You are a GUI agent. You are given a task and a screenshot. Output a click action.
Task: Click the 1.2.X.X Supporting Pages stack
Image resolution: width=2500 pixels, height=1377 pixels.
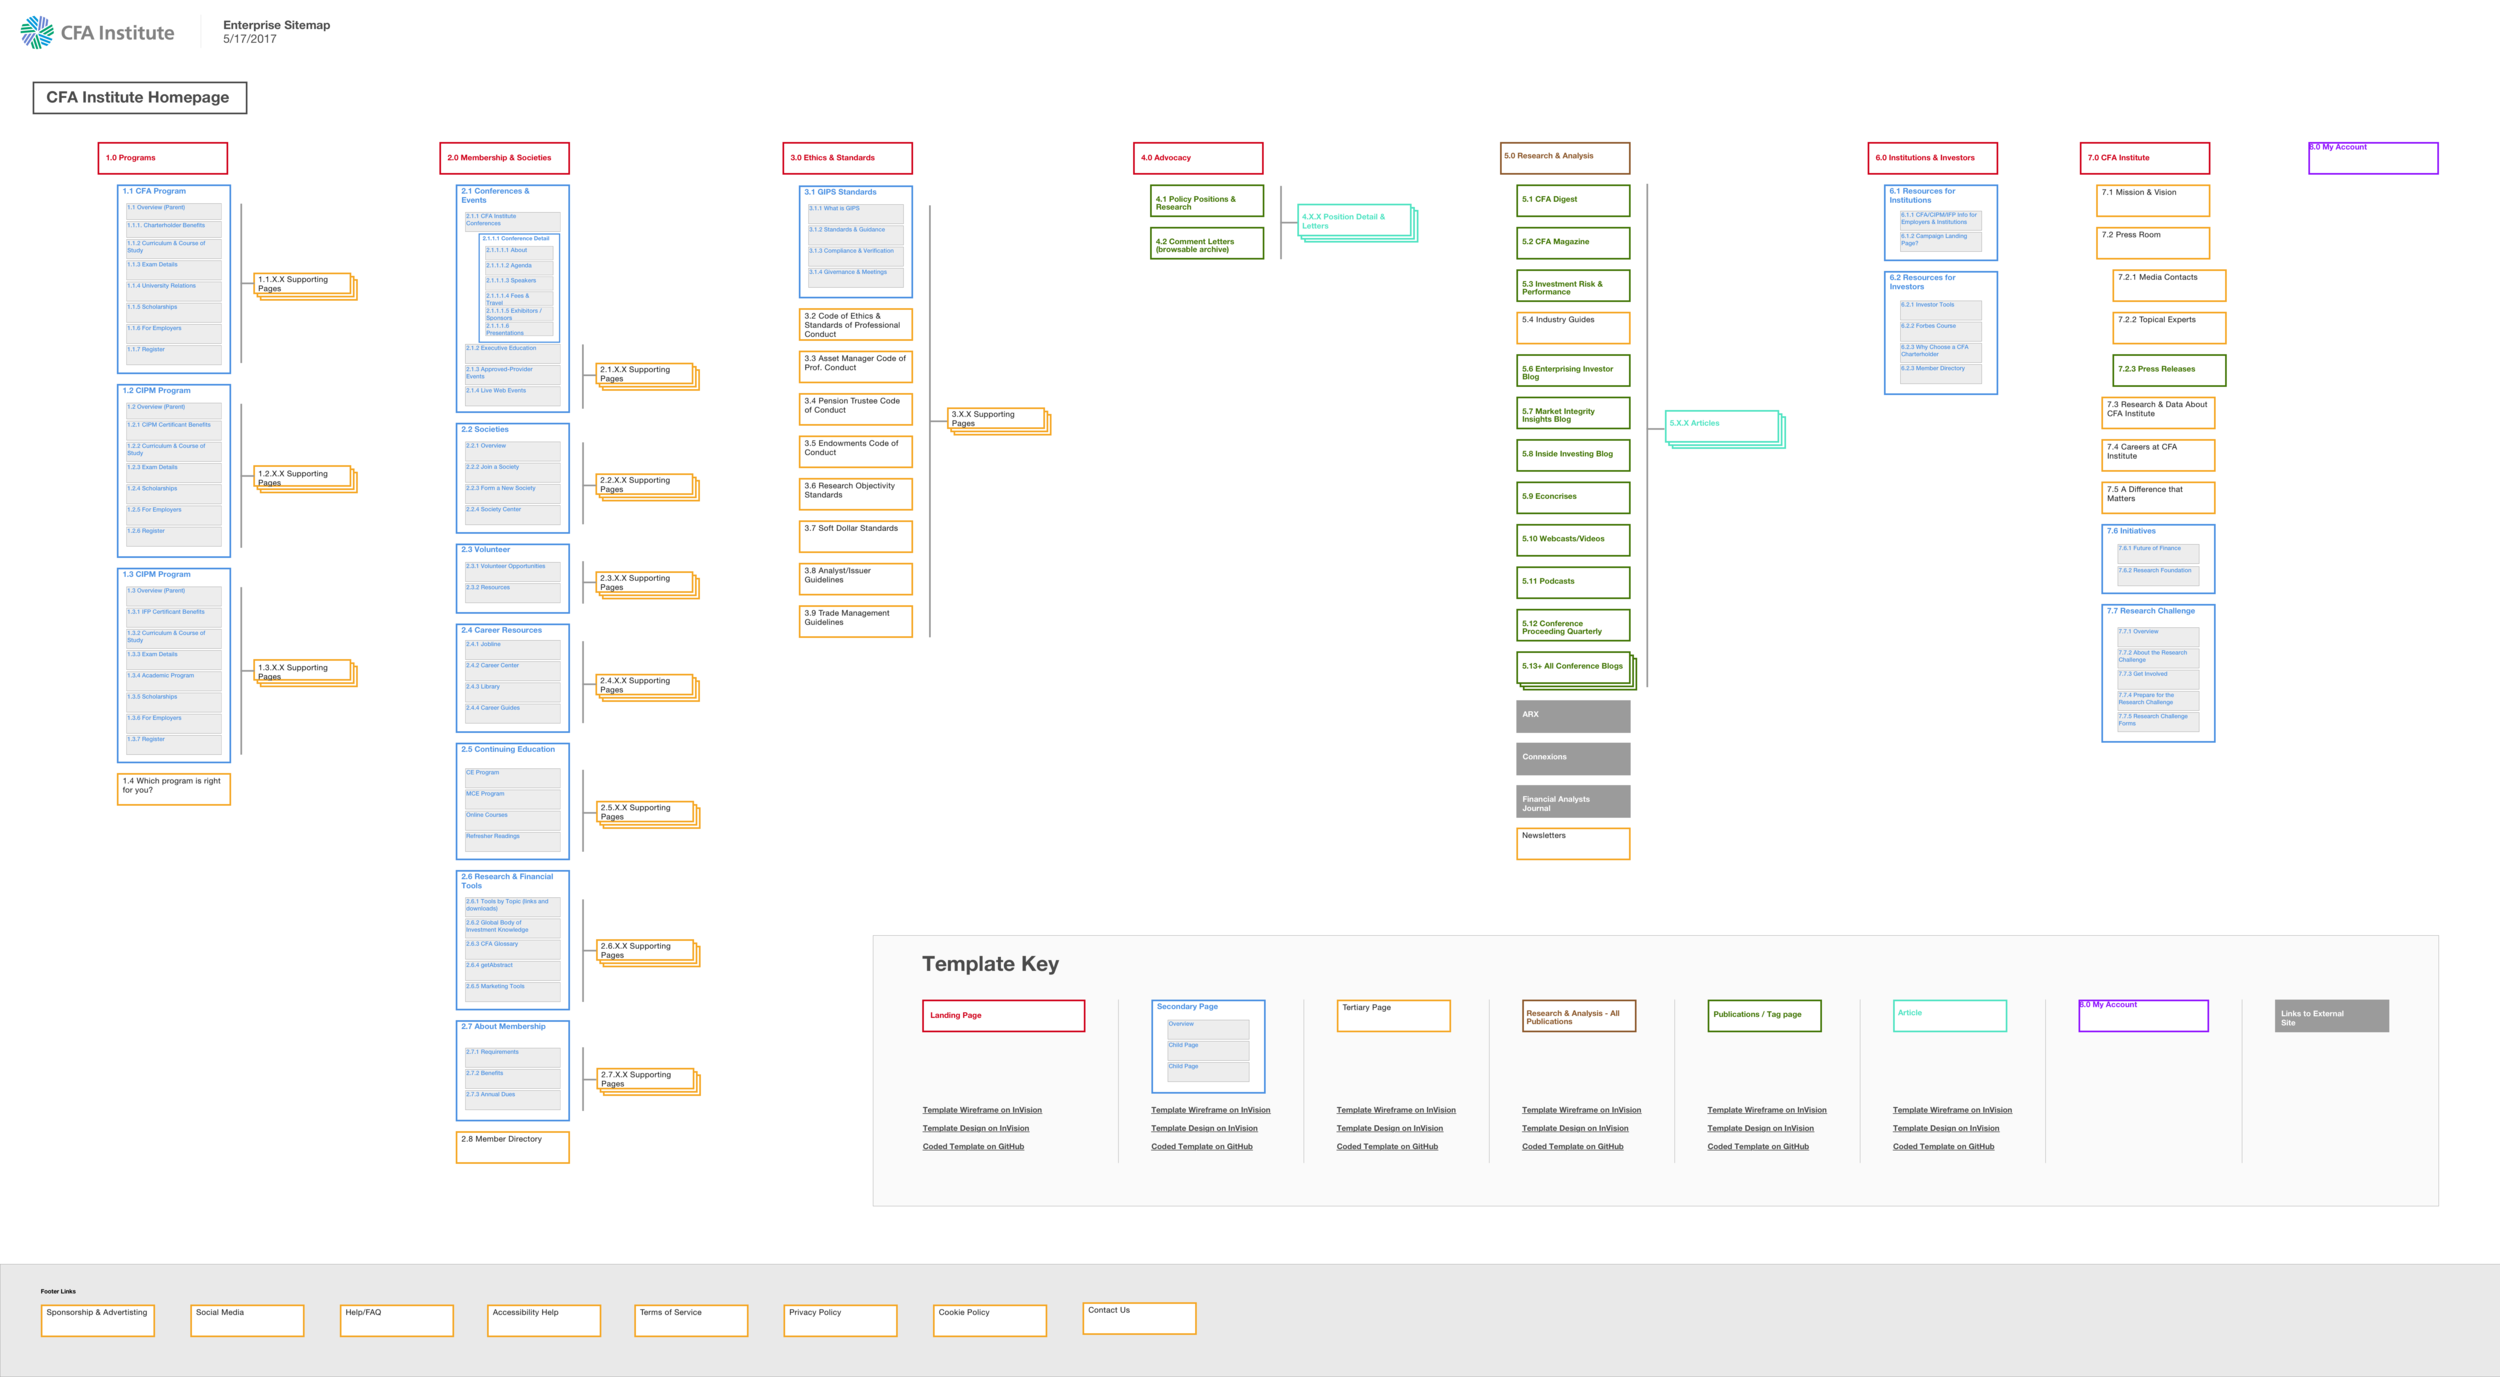[x=306, y=480]
